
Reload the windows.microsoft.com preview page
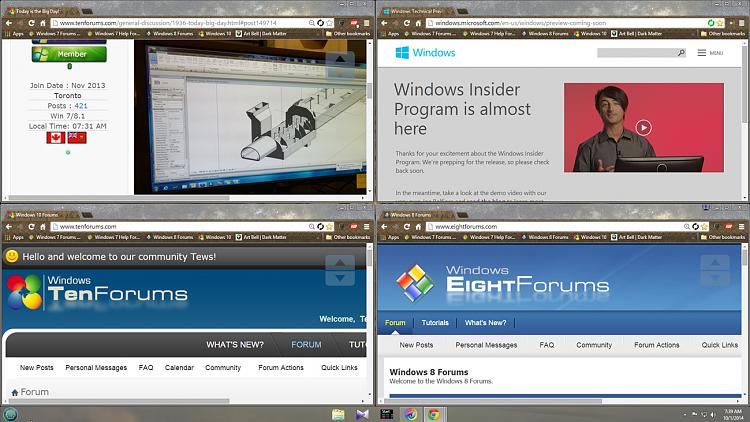click(x=407, y=23)
